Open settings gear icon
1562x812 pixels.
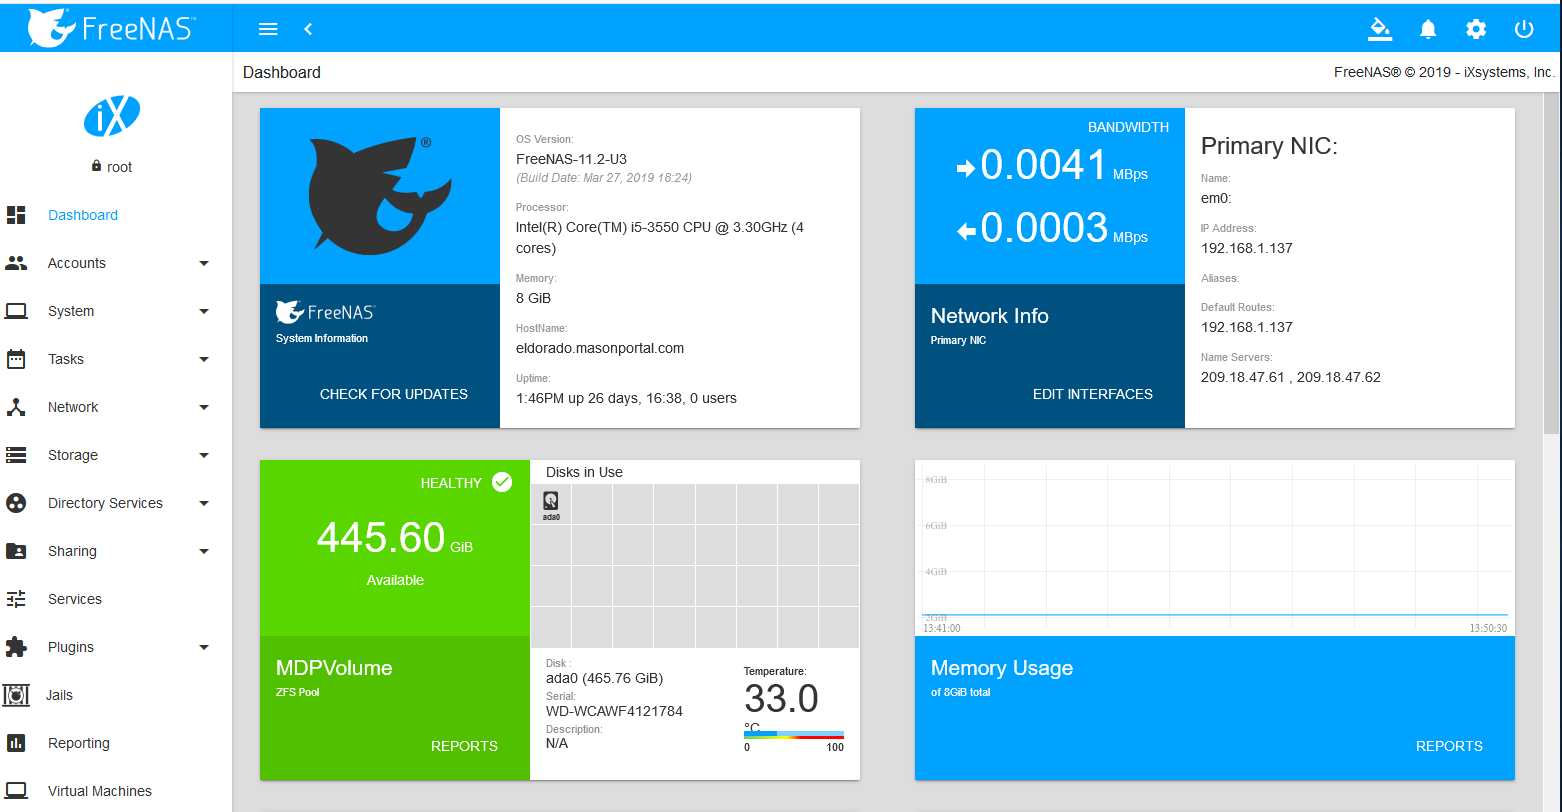1476,29
